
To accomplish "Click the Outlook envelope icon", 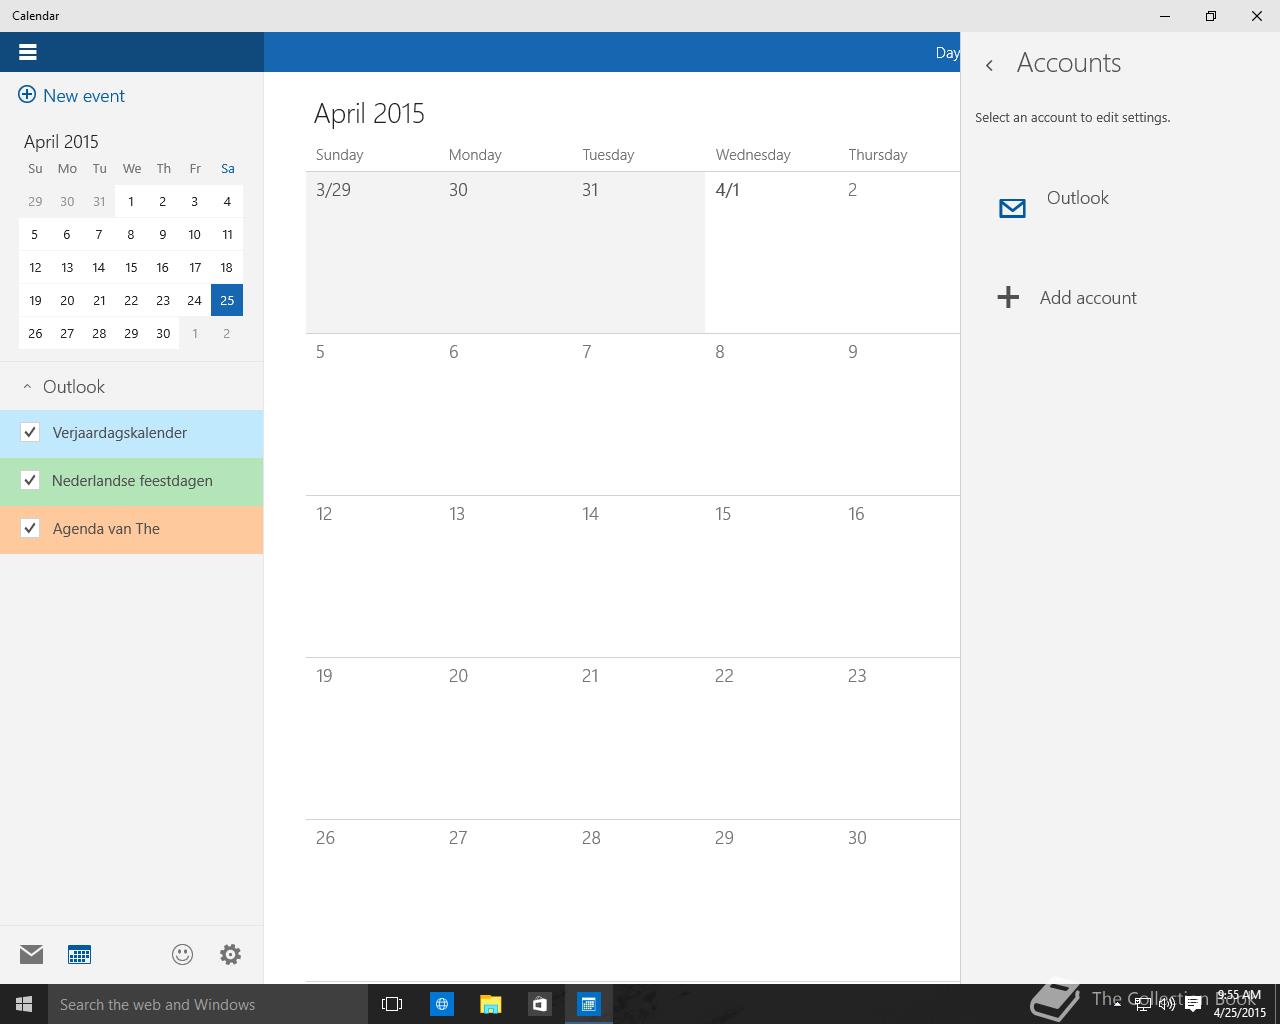I will pyautogui.click(x=1012, y=208).
